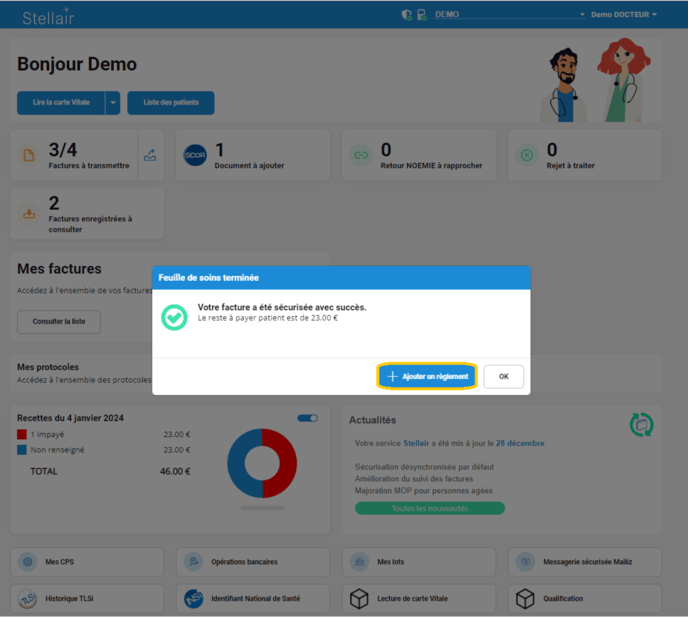The image size is (688, 617).
Task: Open the Lire la carte Vitale arrow
Action: click(x=113, y=102)
